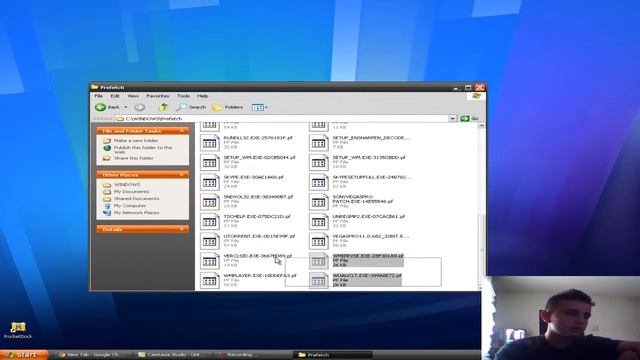Screen dimensions: 640x360
Task: Open the Views dropdown in the toolbar
Action: 260,107
